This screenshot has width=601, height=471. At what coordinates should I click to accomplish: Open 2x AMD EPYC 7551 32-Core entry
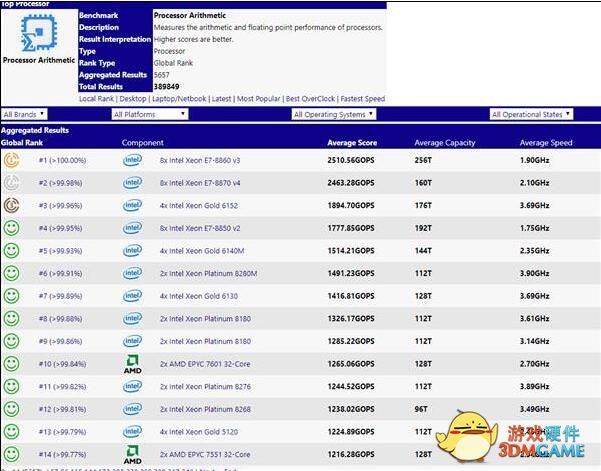[205, 454]
